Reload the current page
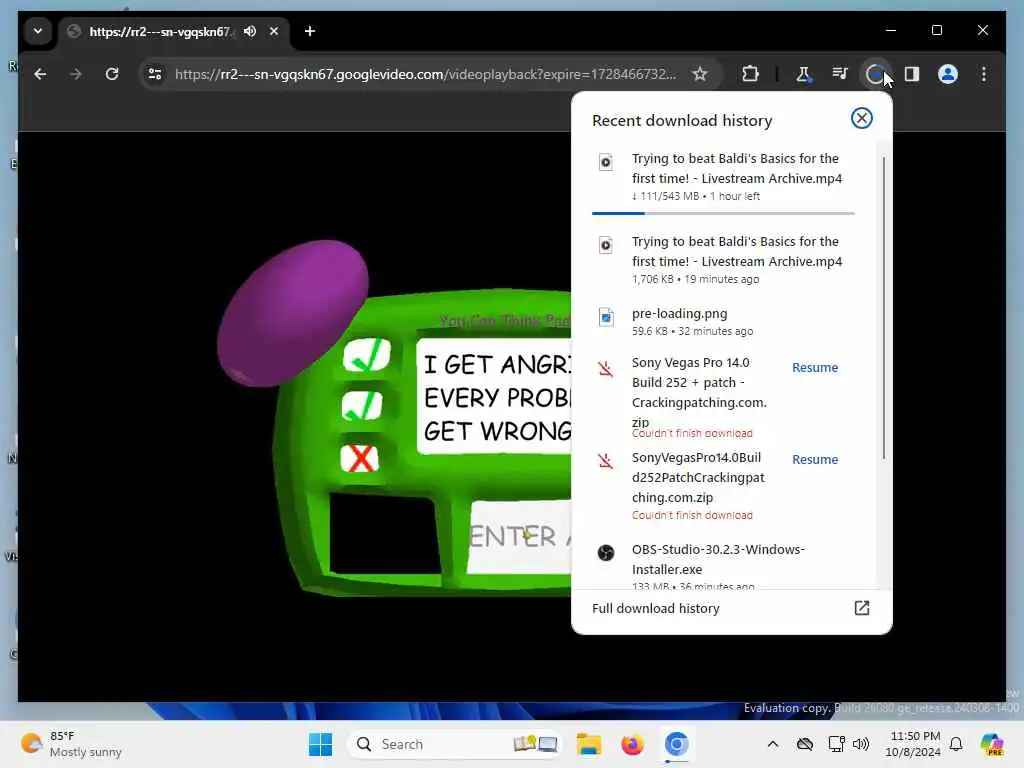 click(112, 74)
